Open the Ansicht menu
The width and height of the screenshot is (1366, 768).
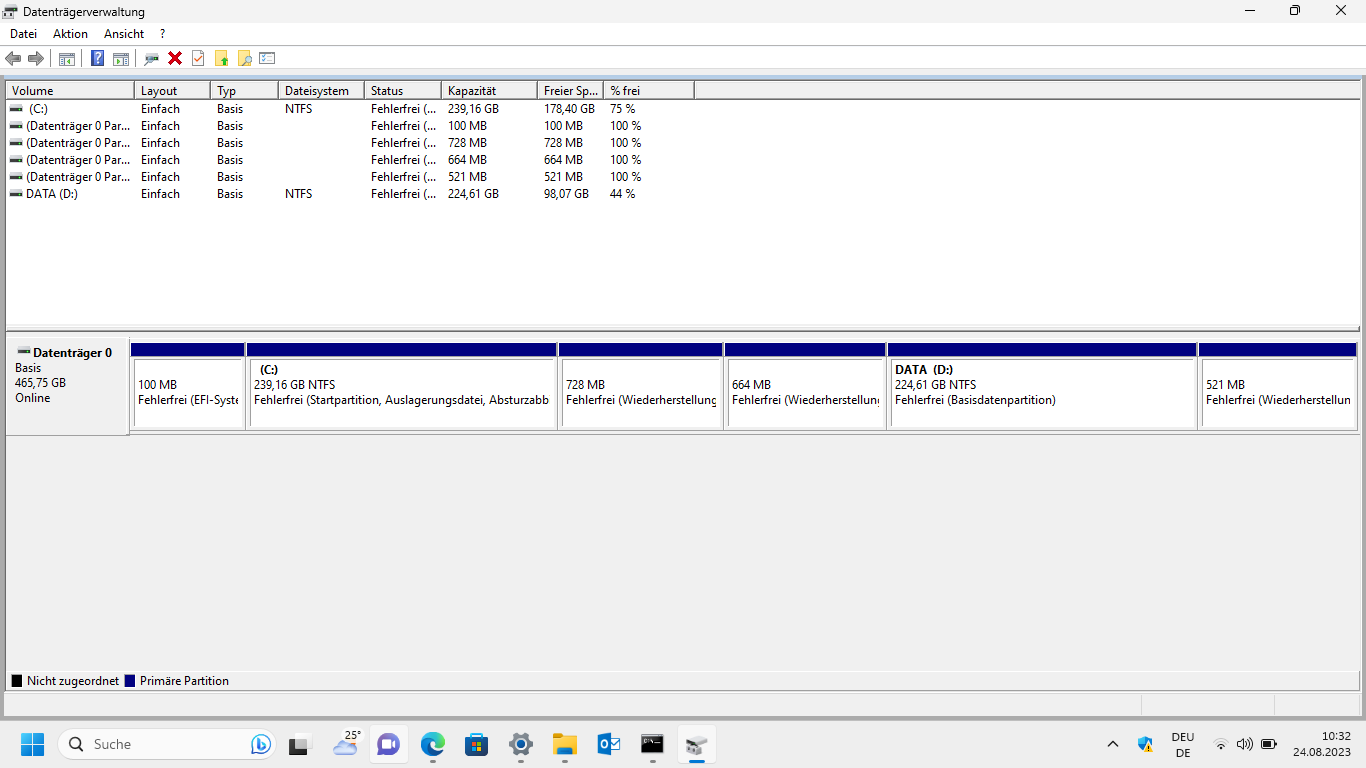click(124, 34)
